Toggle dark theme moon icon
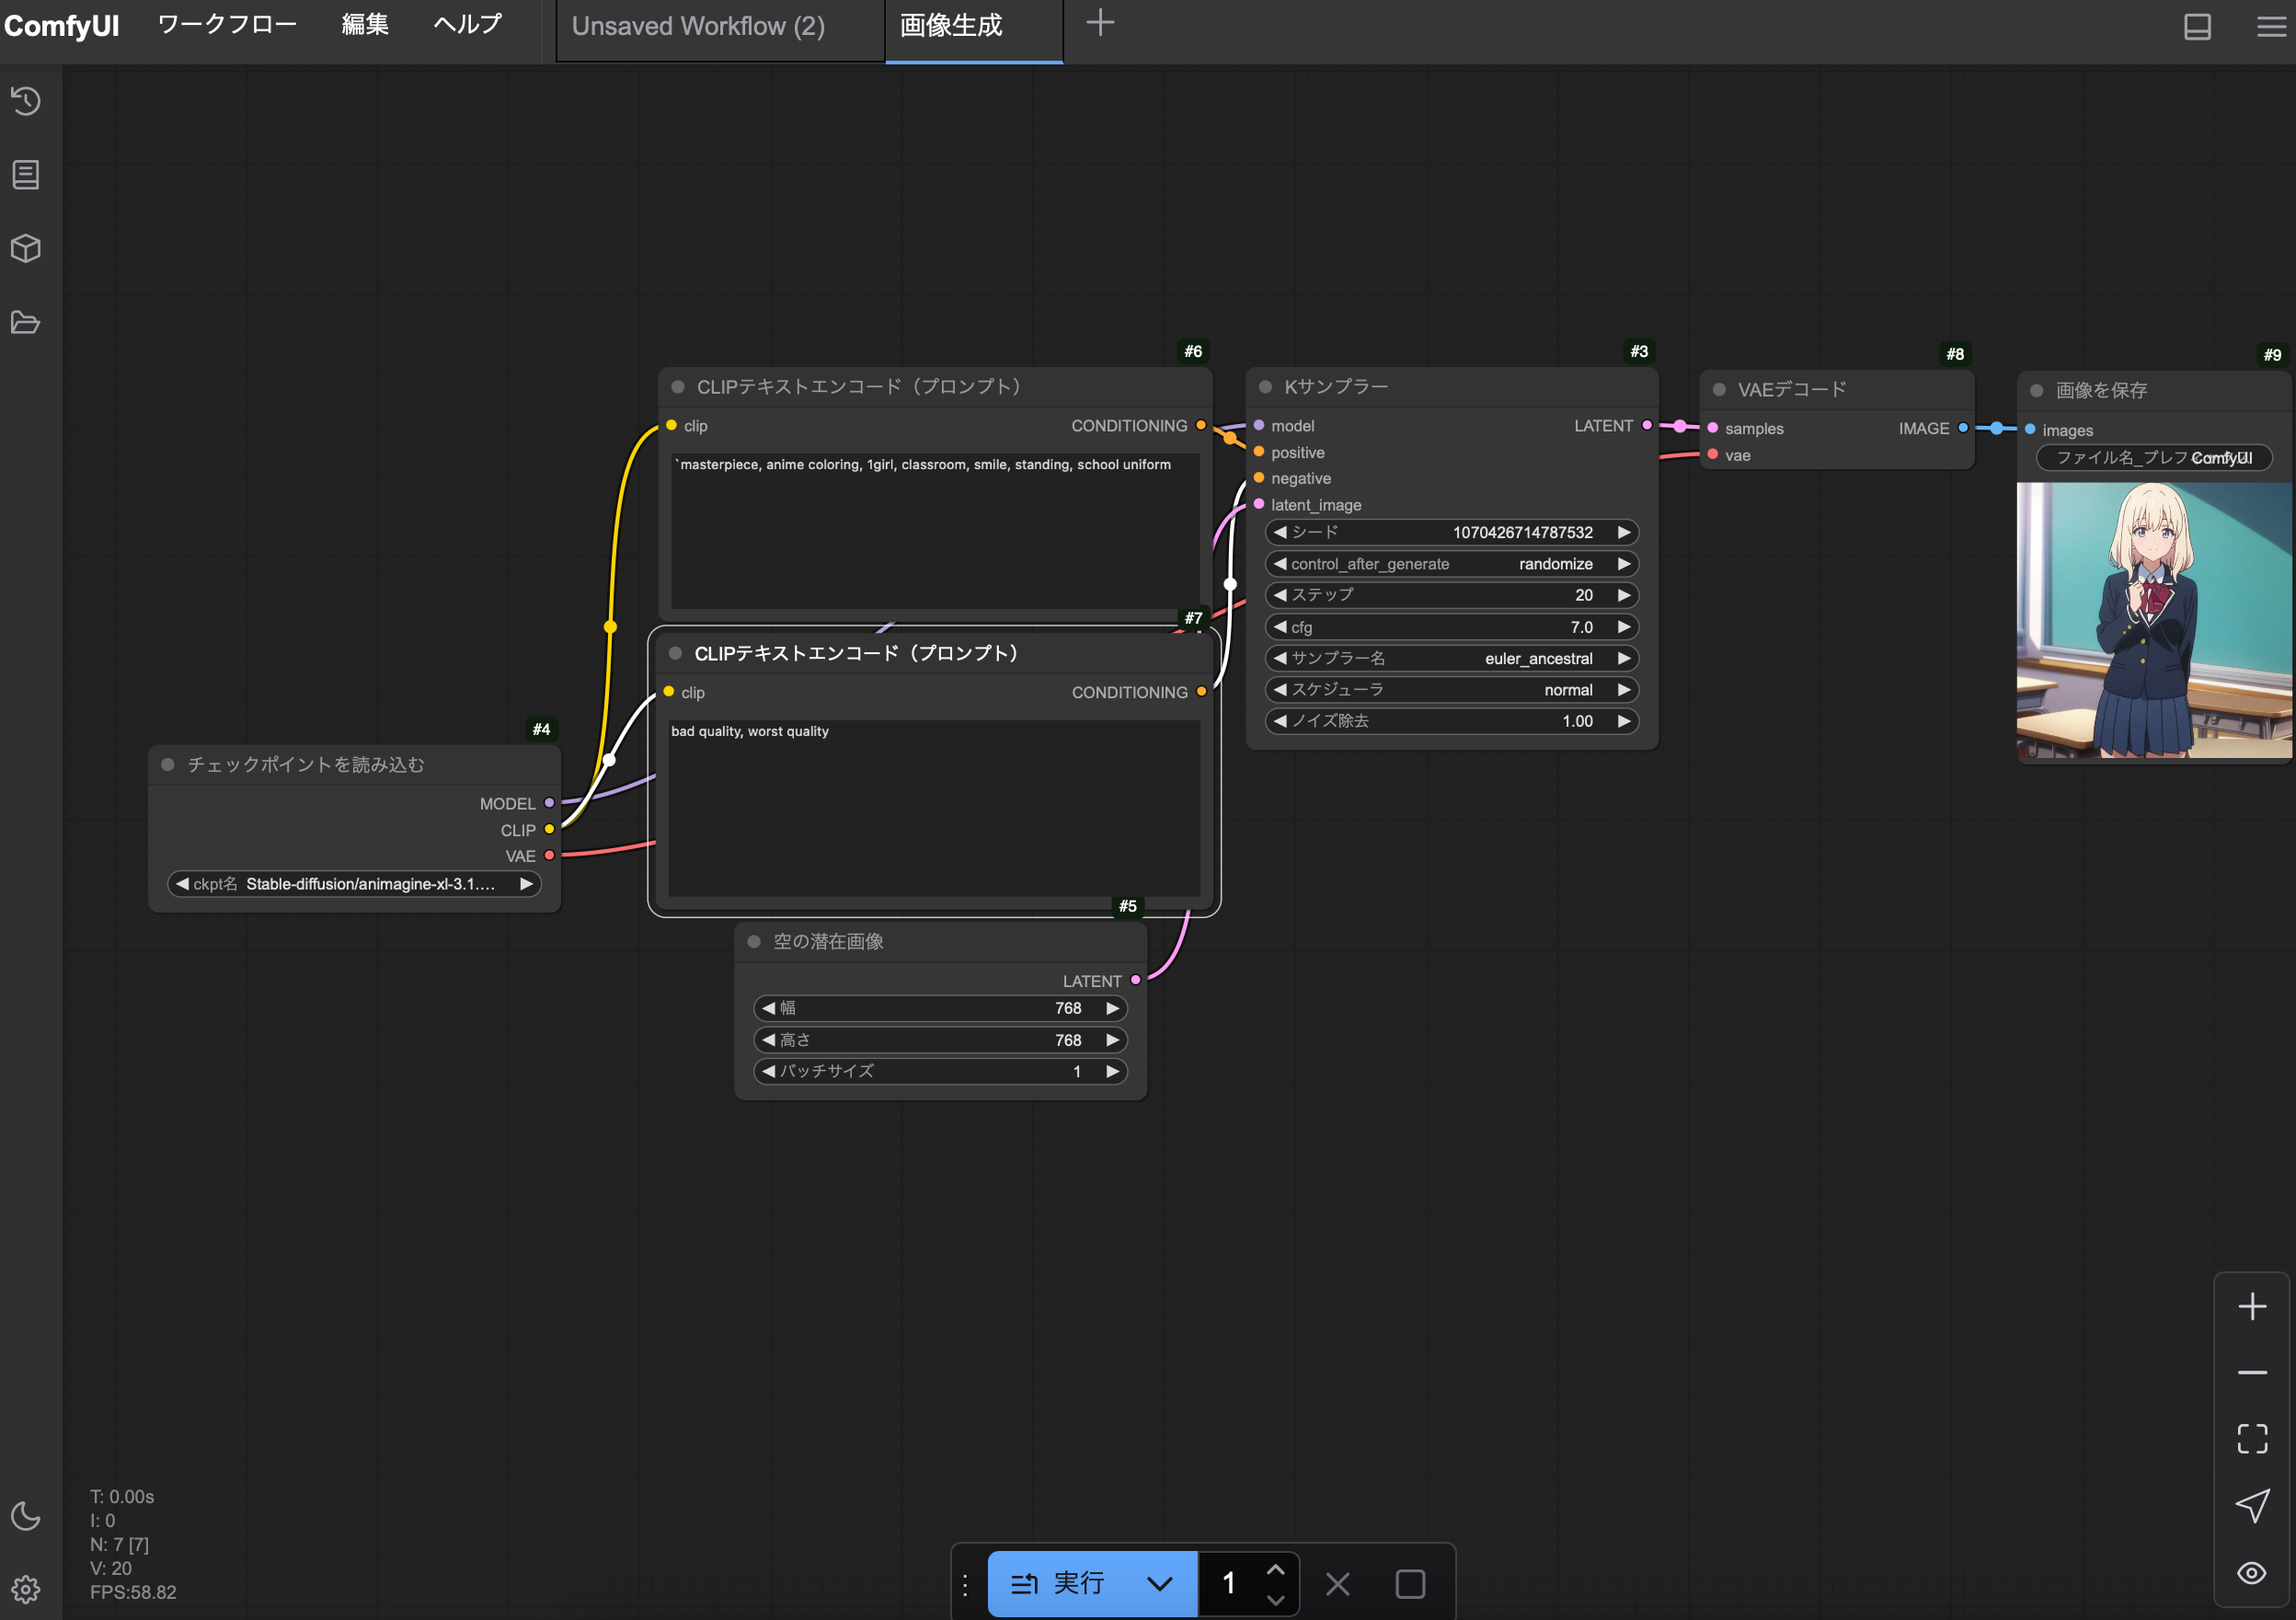Screen dimensions: 2296x1620 (26, 1516)
